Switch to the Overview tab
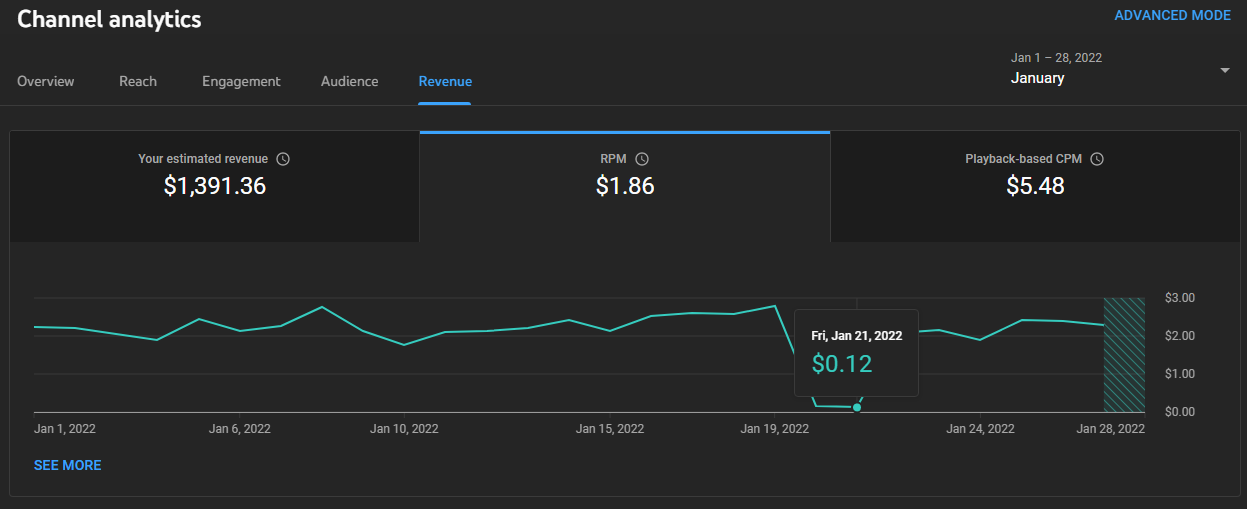 pos(46,81)
